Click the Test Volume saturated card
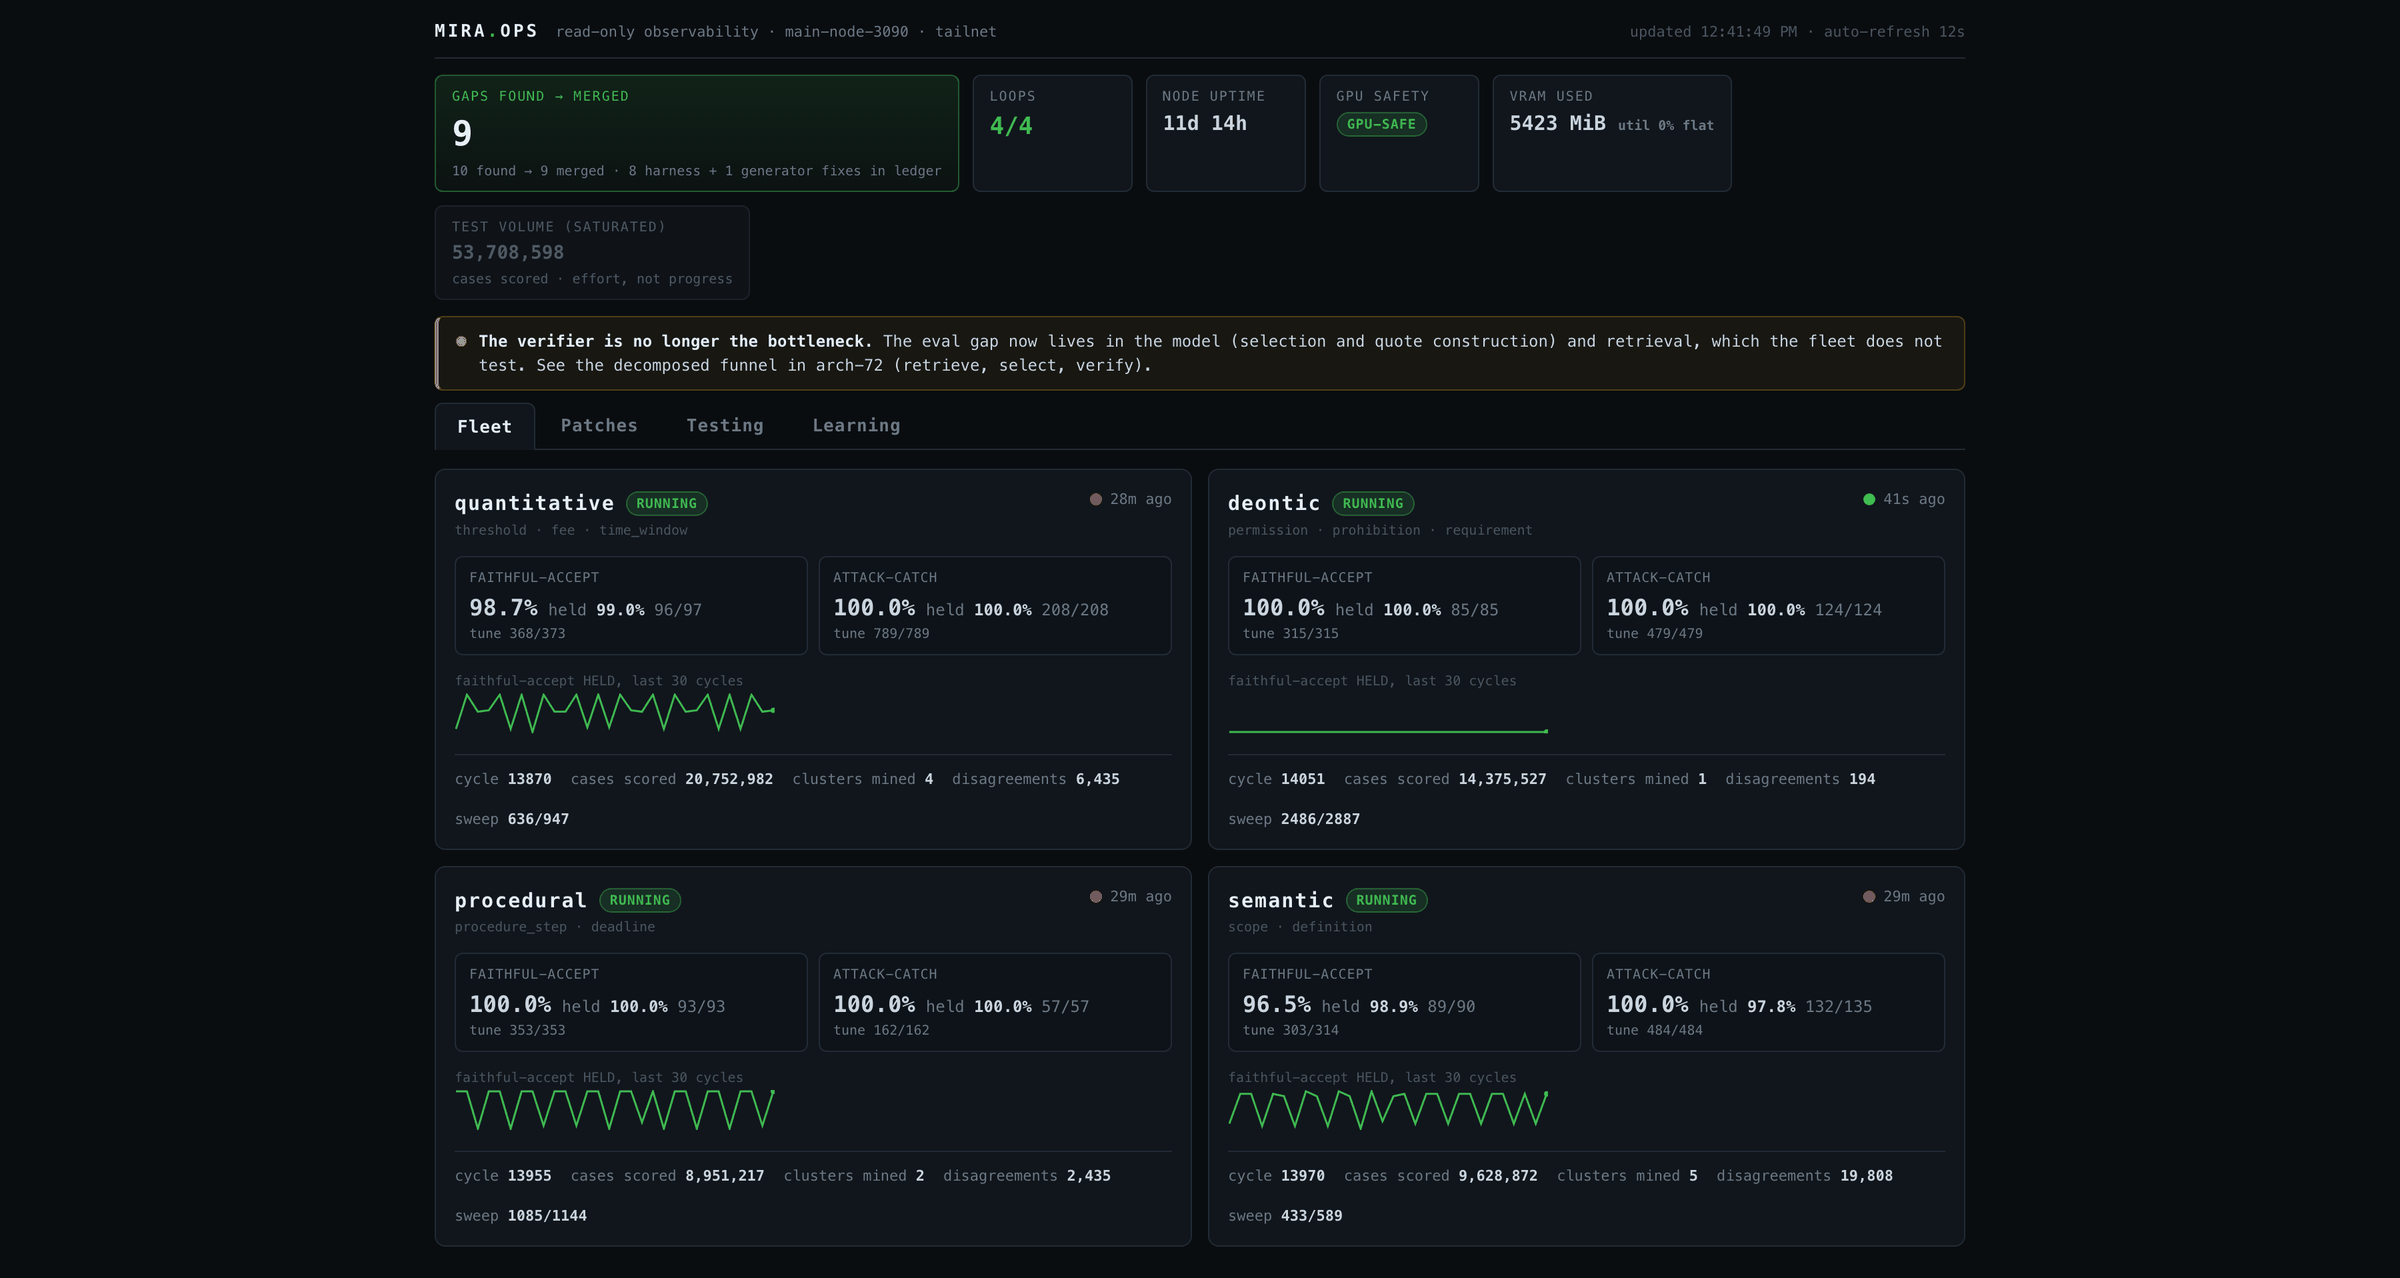The height and width of the screenshot is (1278, 2400). (x=592, y=252)
